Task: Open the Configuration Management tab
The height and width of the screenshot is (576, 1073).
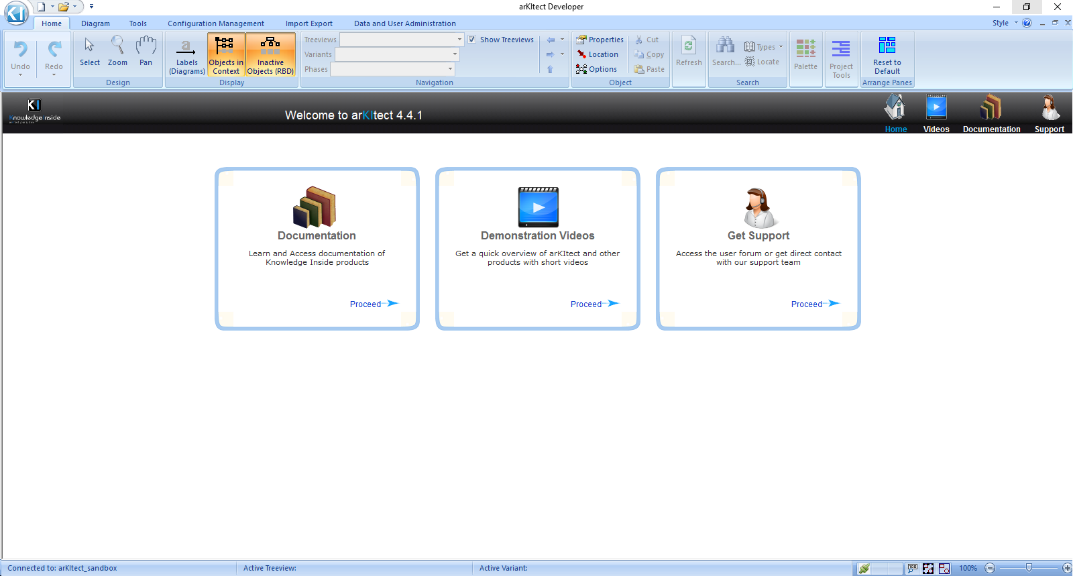Action: tap(216, 23)
